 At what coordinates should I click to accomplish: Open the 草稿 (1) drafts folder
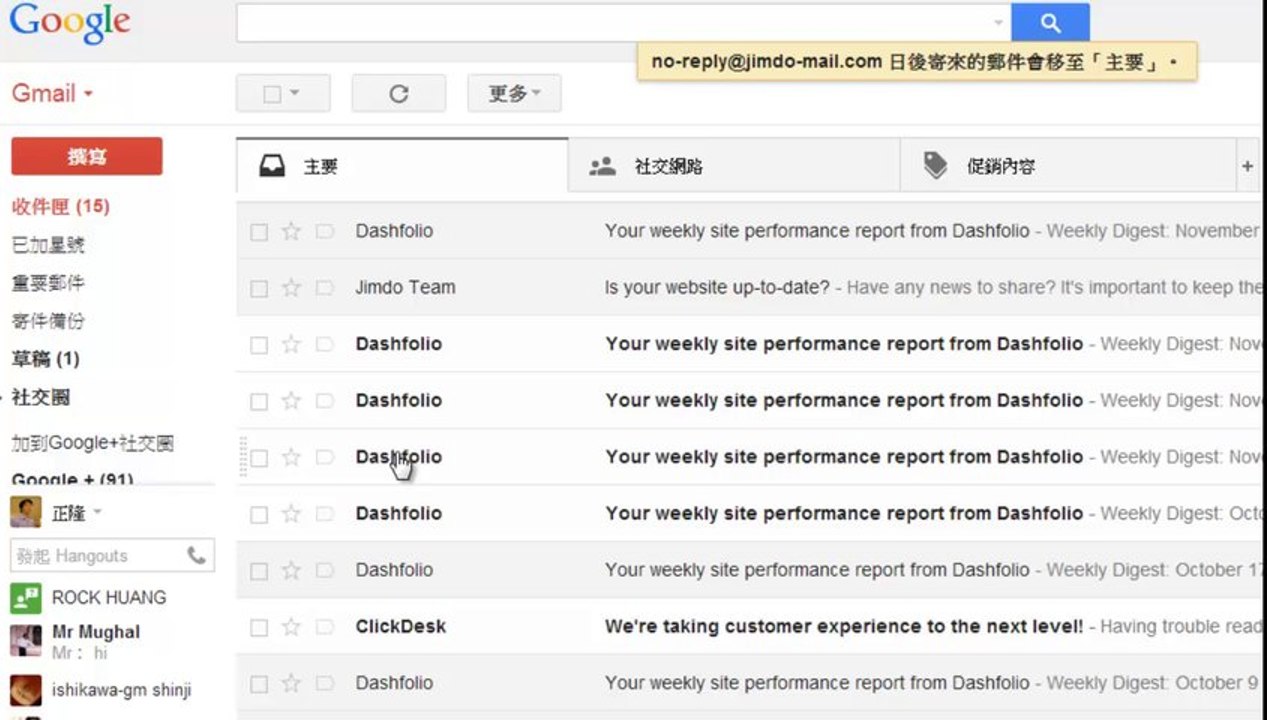point(45,359)
